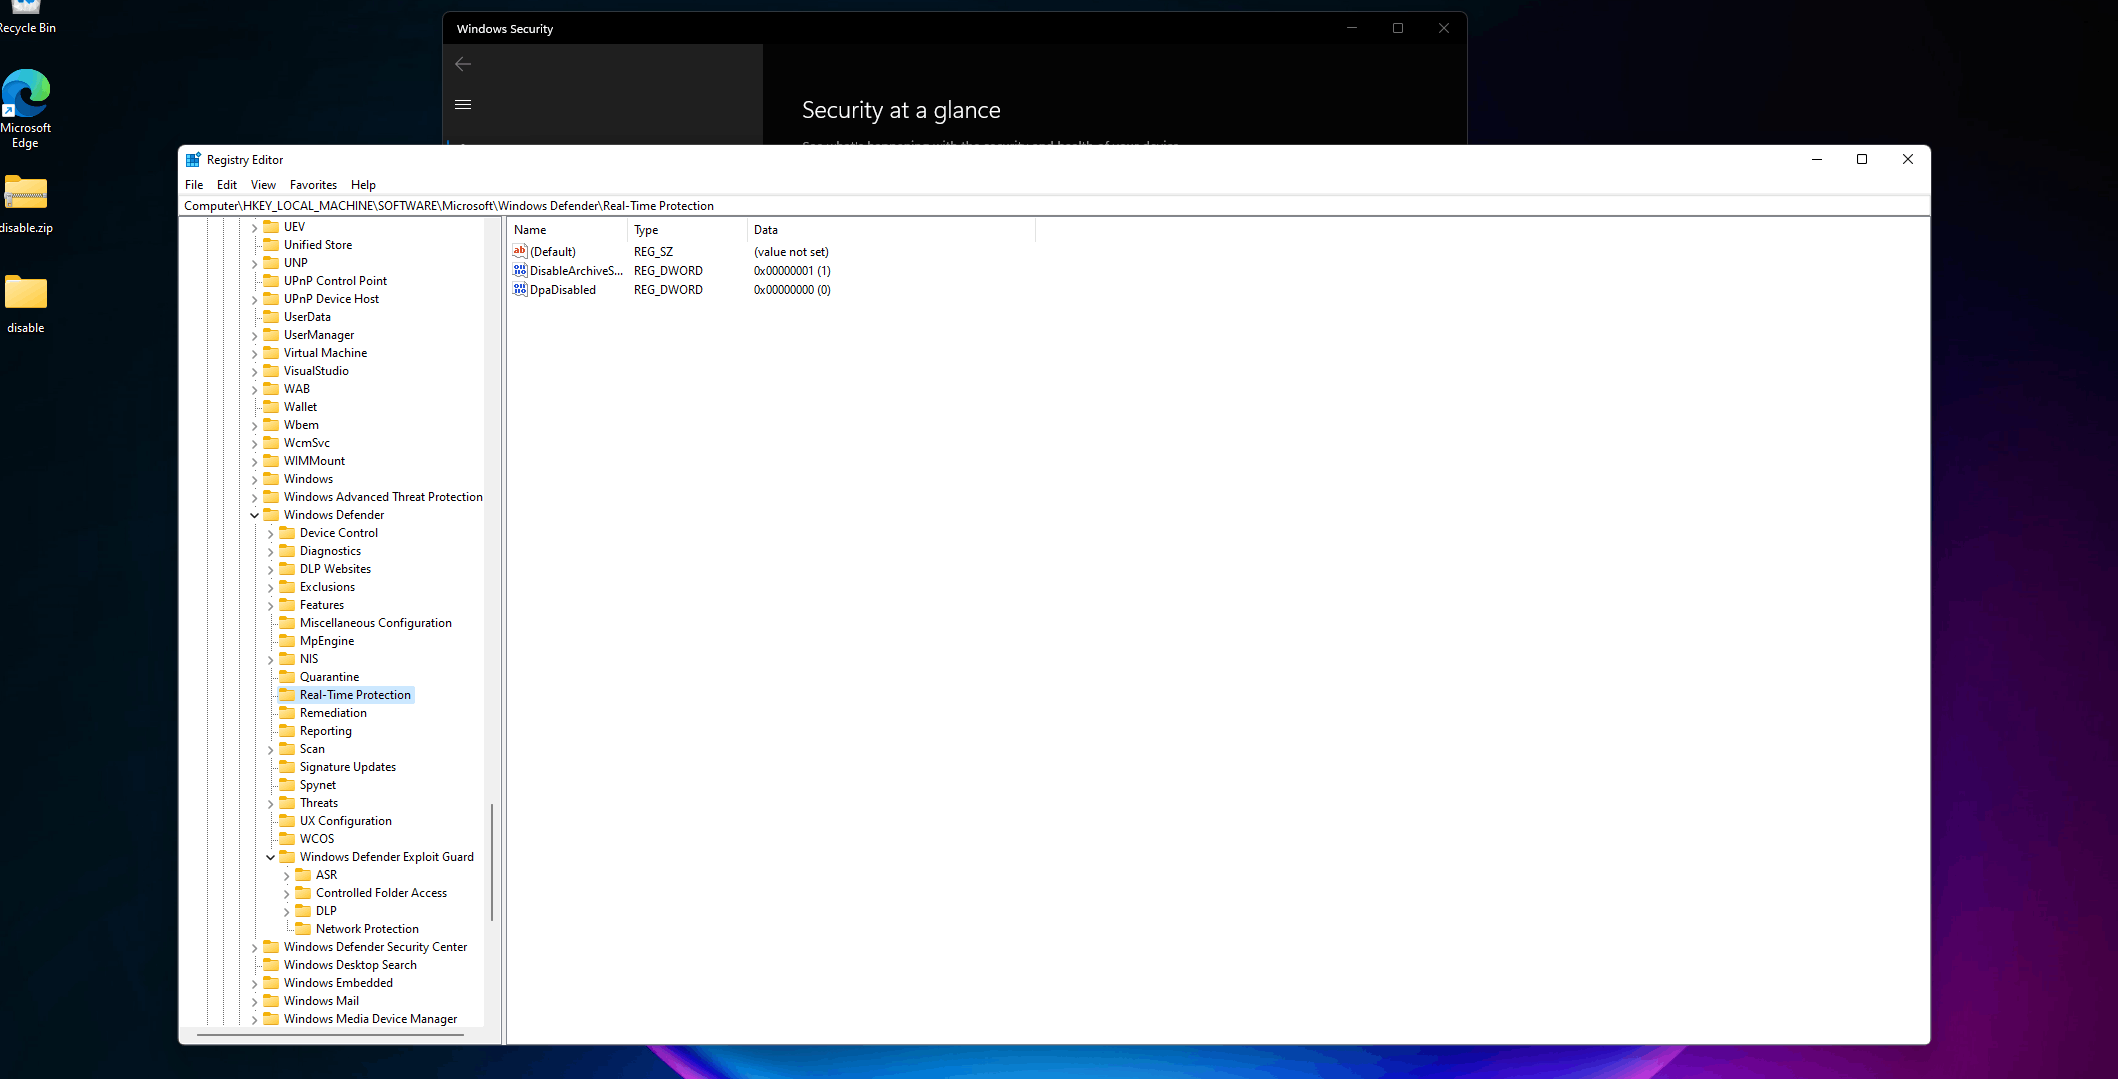Select the UPnP Control Point key
This screenshot has height=1079, width=2118.
click(x=335, y=281)
